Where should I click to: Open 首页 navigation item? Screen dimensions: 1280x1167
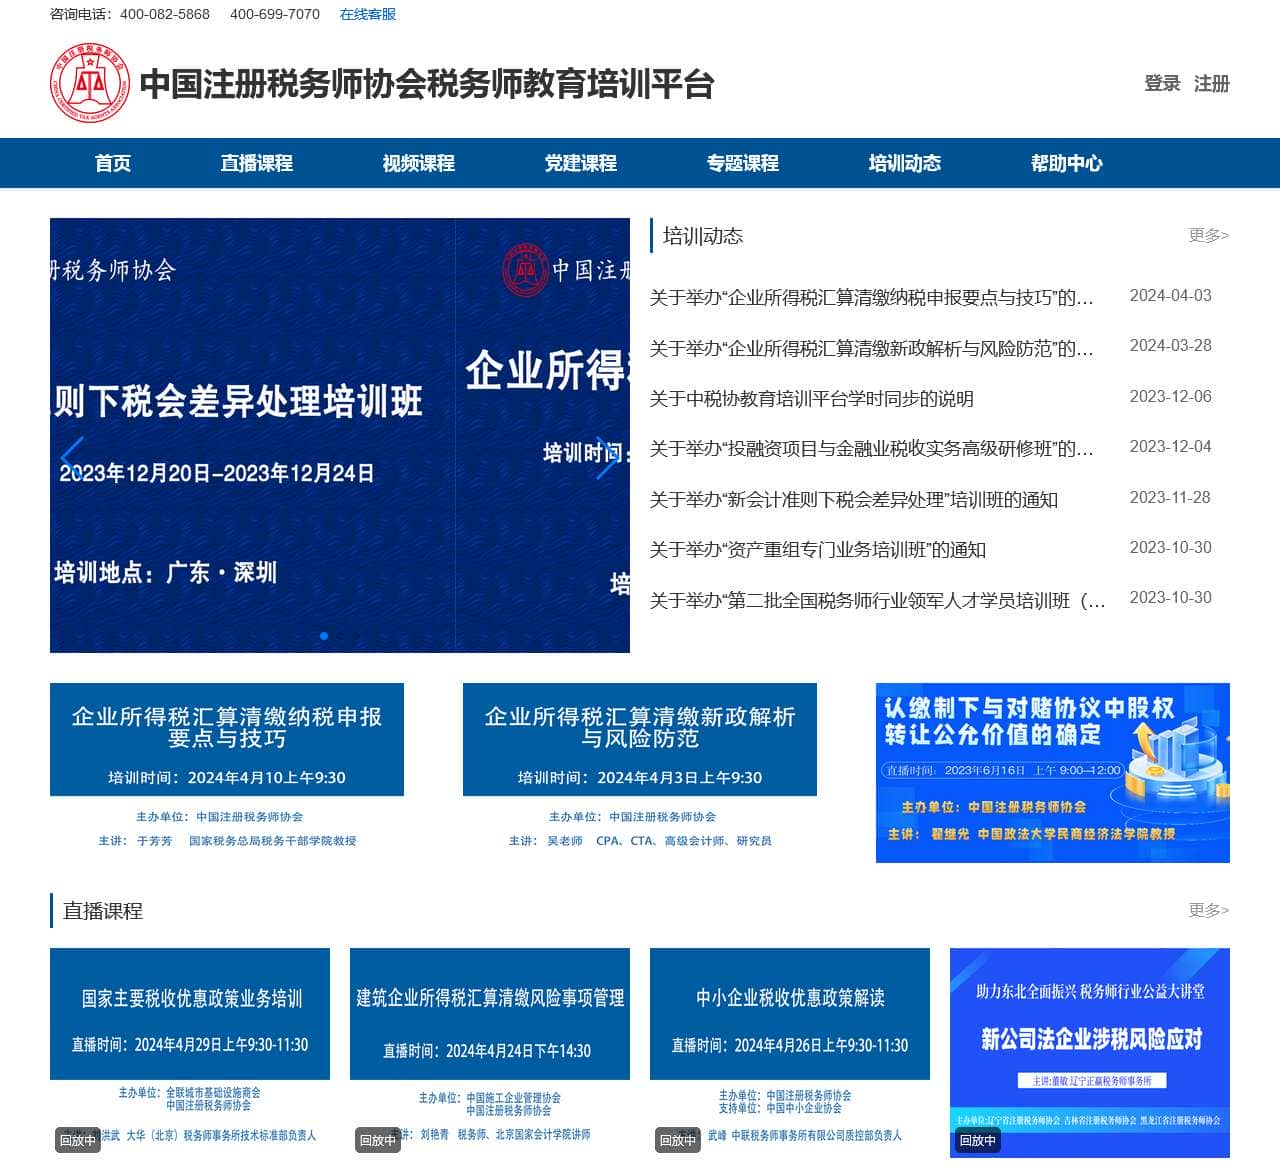[113, 163]
